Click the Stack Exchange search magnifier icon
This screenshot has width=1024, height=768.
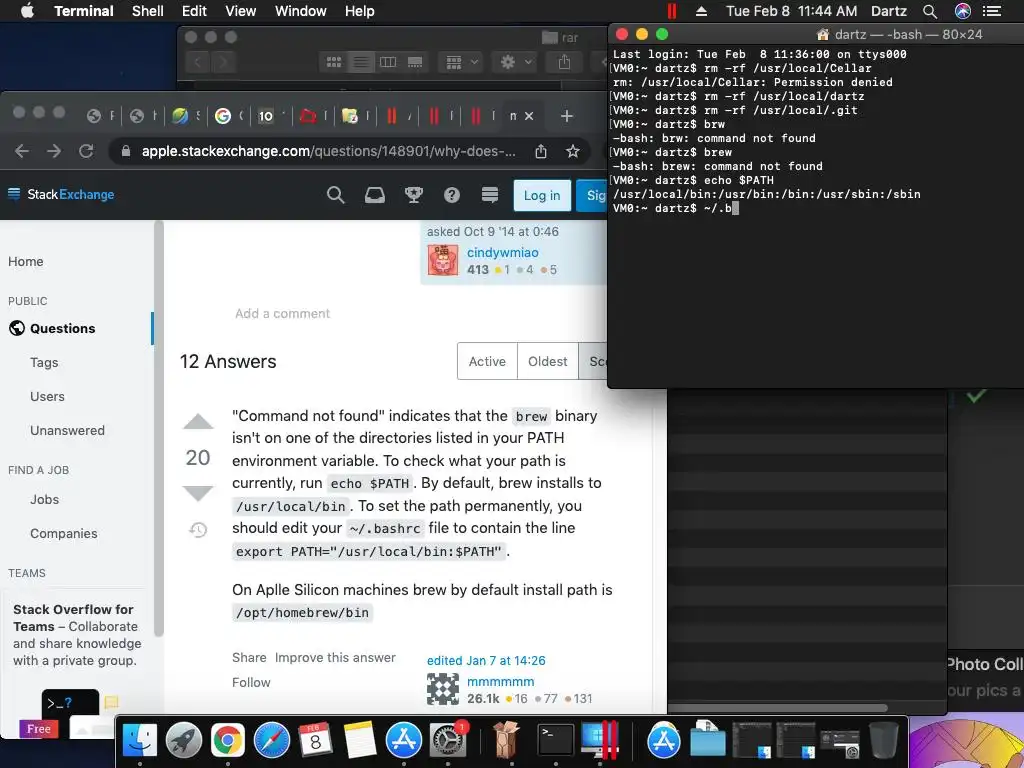[x=335, y=195]
